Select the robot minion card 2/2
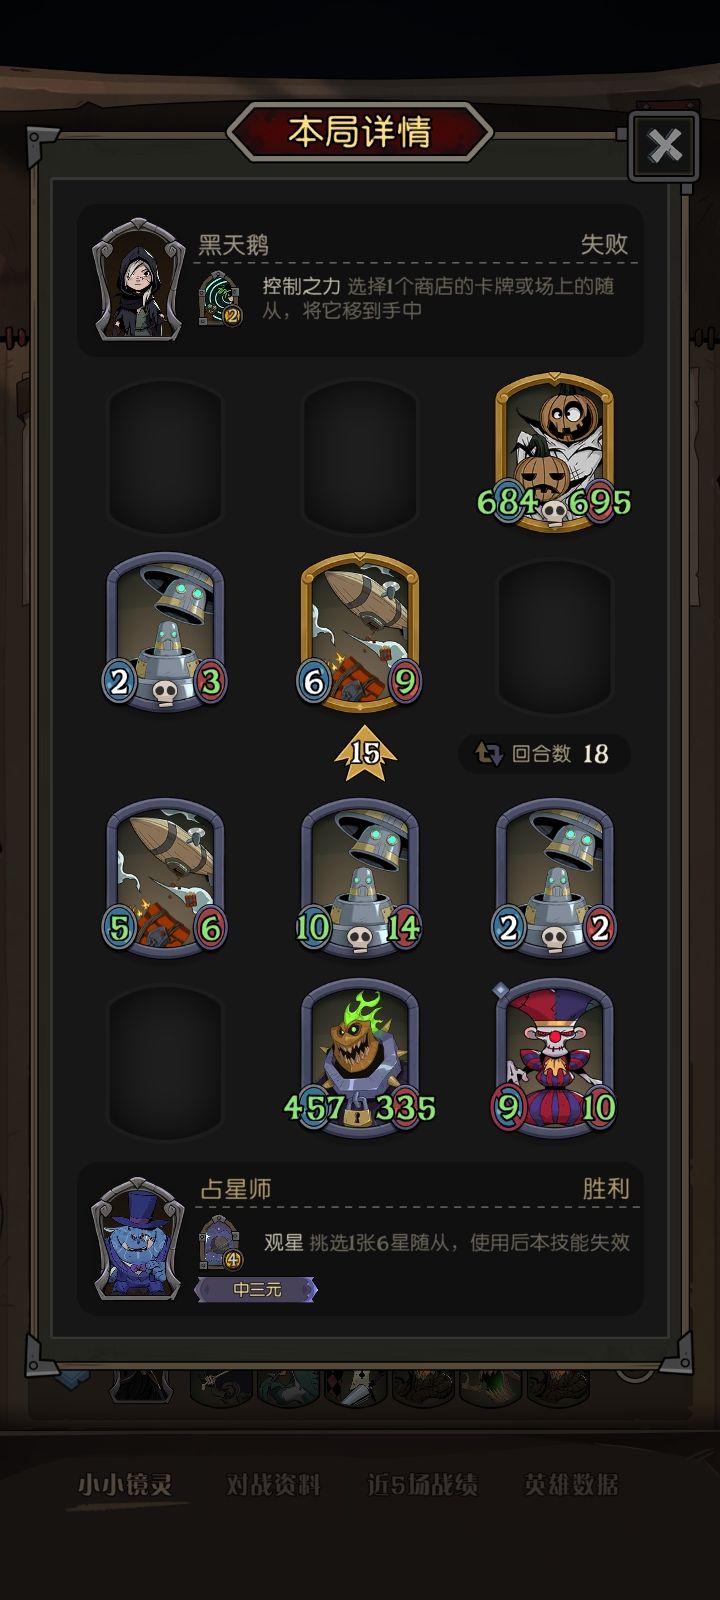This screenshot has height=1600, width=720. 554,877
